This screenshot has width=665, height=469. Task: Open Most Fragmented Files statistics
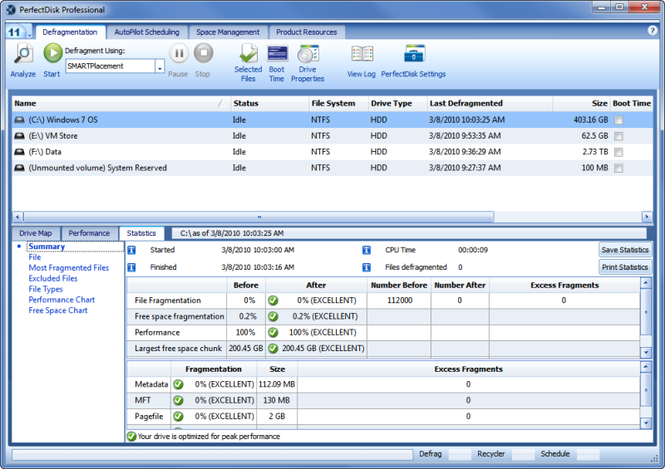point(69,268)
